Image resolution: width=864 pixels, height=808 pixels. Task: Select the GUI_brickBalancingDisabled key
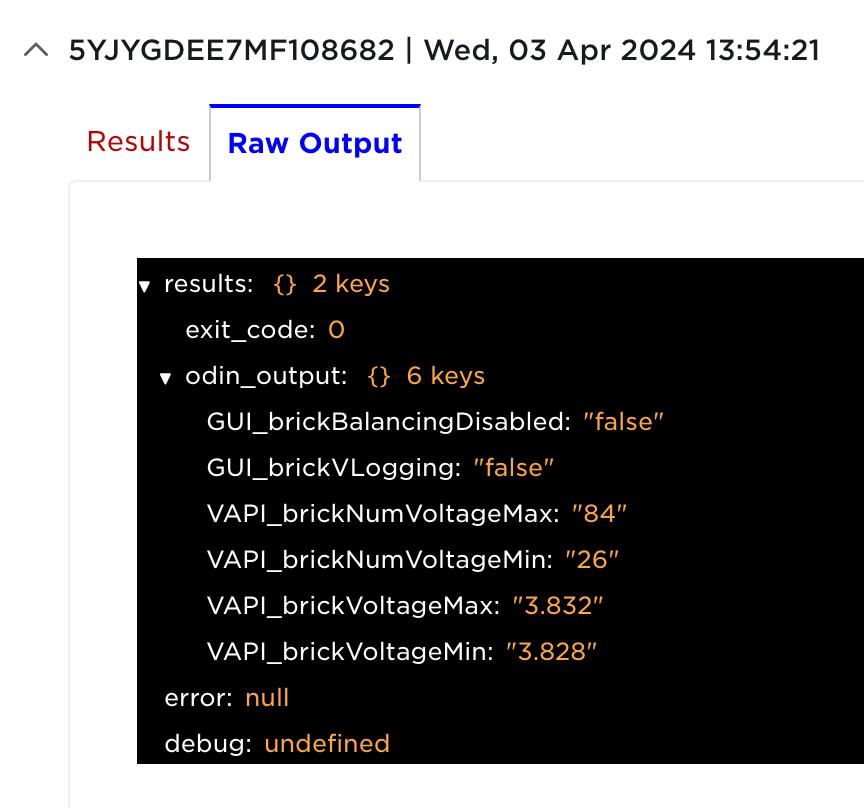(x=388, y=422)
